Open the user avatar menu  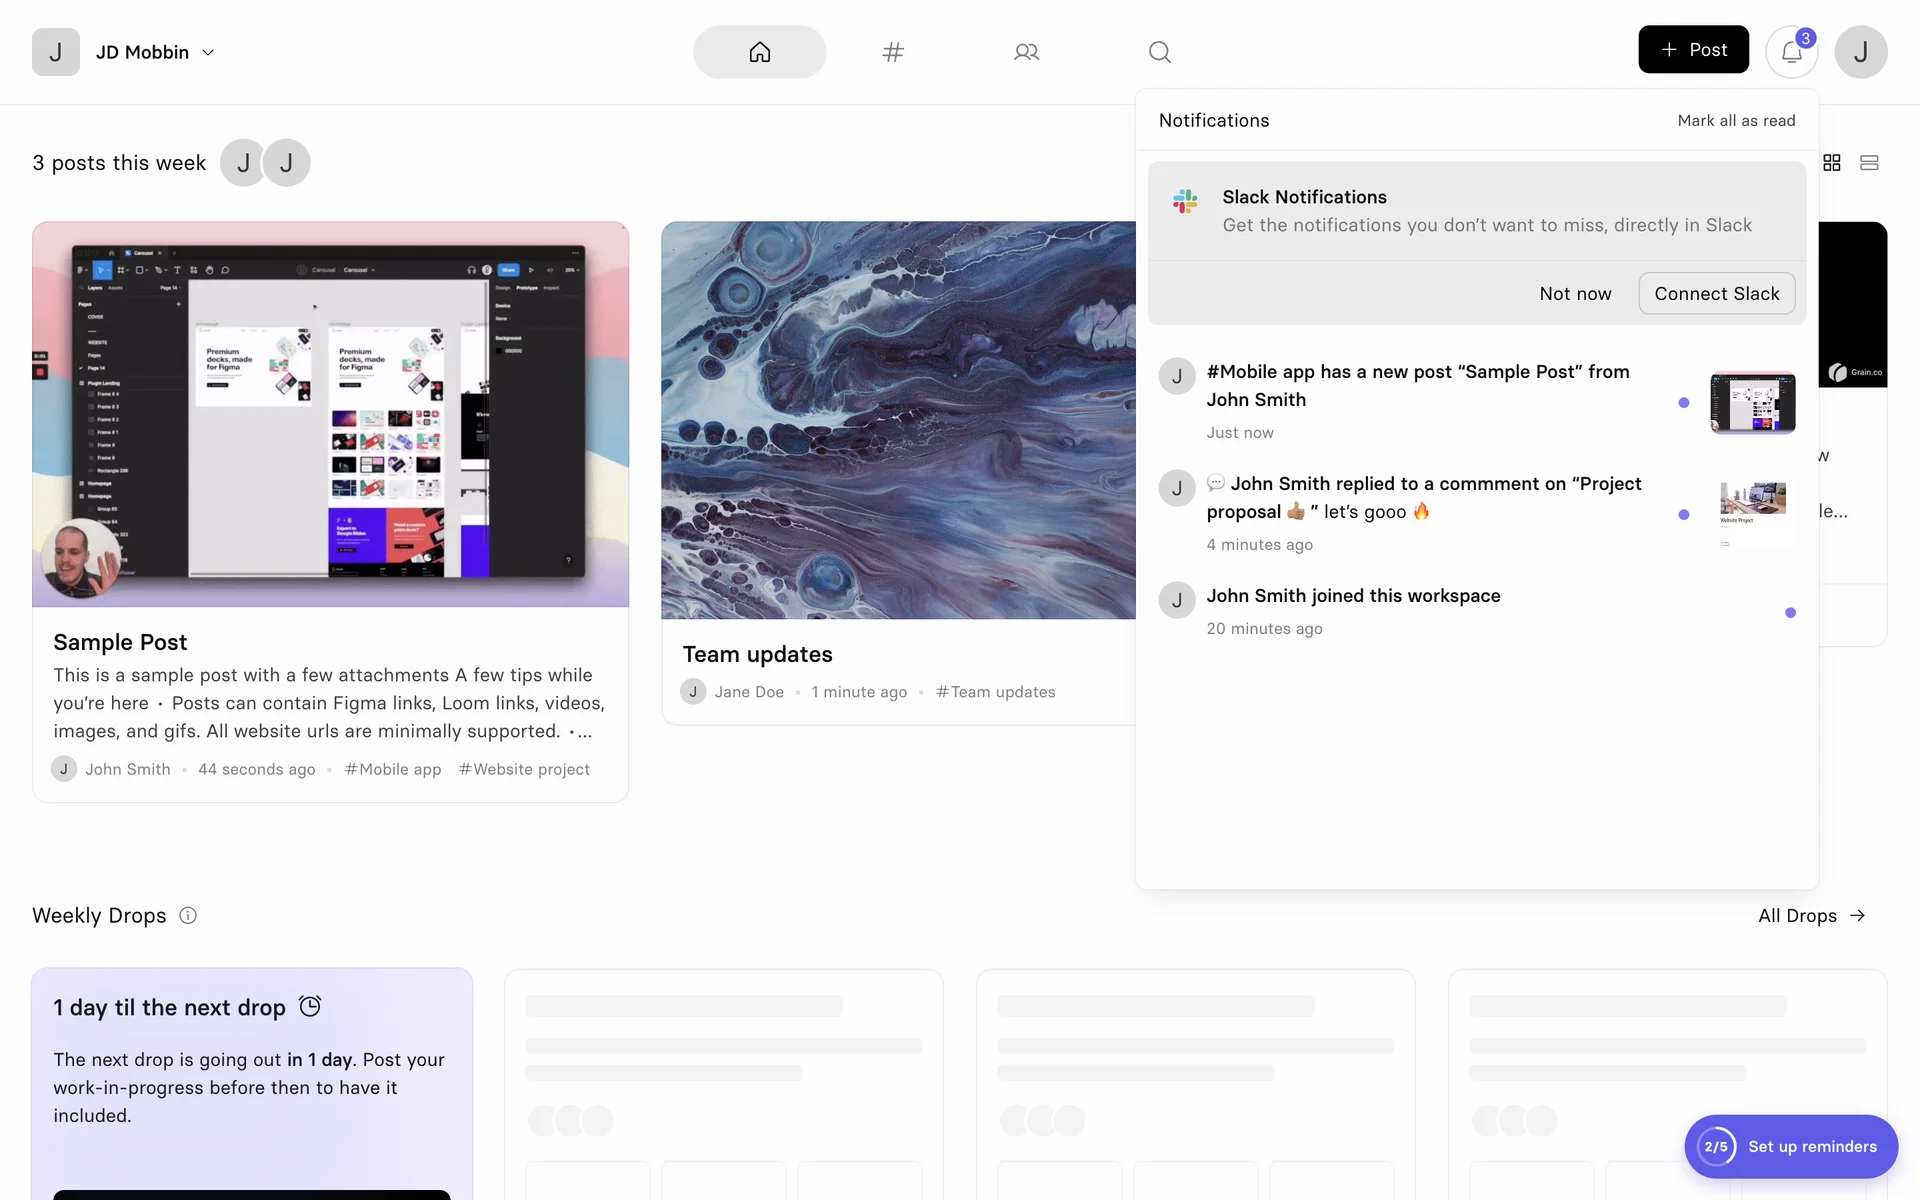pos(1860,52)
